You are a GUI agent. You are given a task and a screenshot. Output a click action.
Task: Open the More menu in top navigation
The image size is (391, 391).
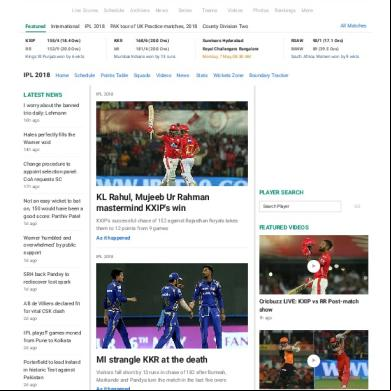(307, 10)
